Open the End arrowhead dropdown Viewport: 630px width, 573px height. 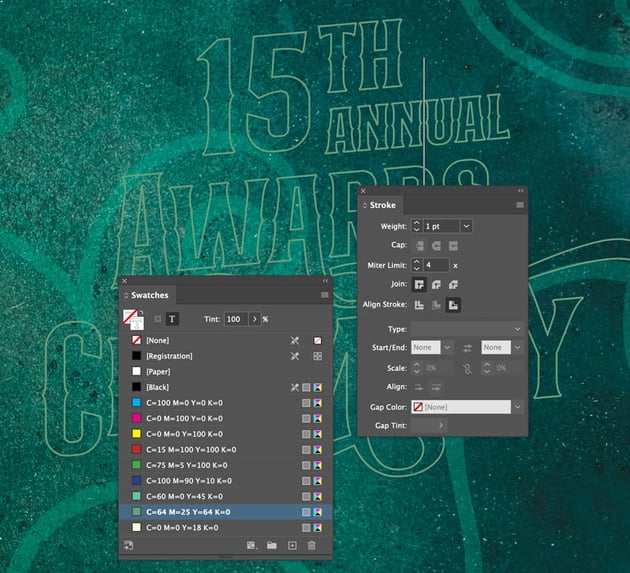tap(518, 347)
